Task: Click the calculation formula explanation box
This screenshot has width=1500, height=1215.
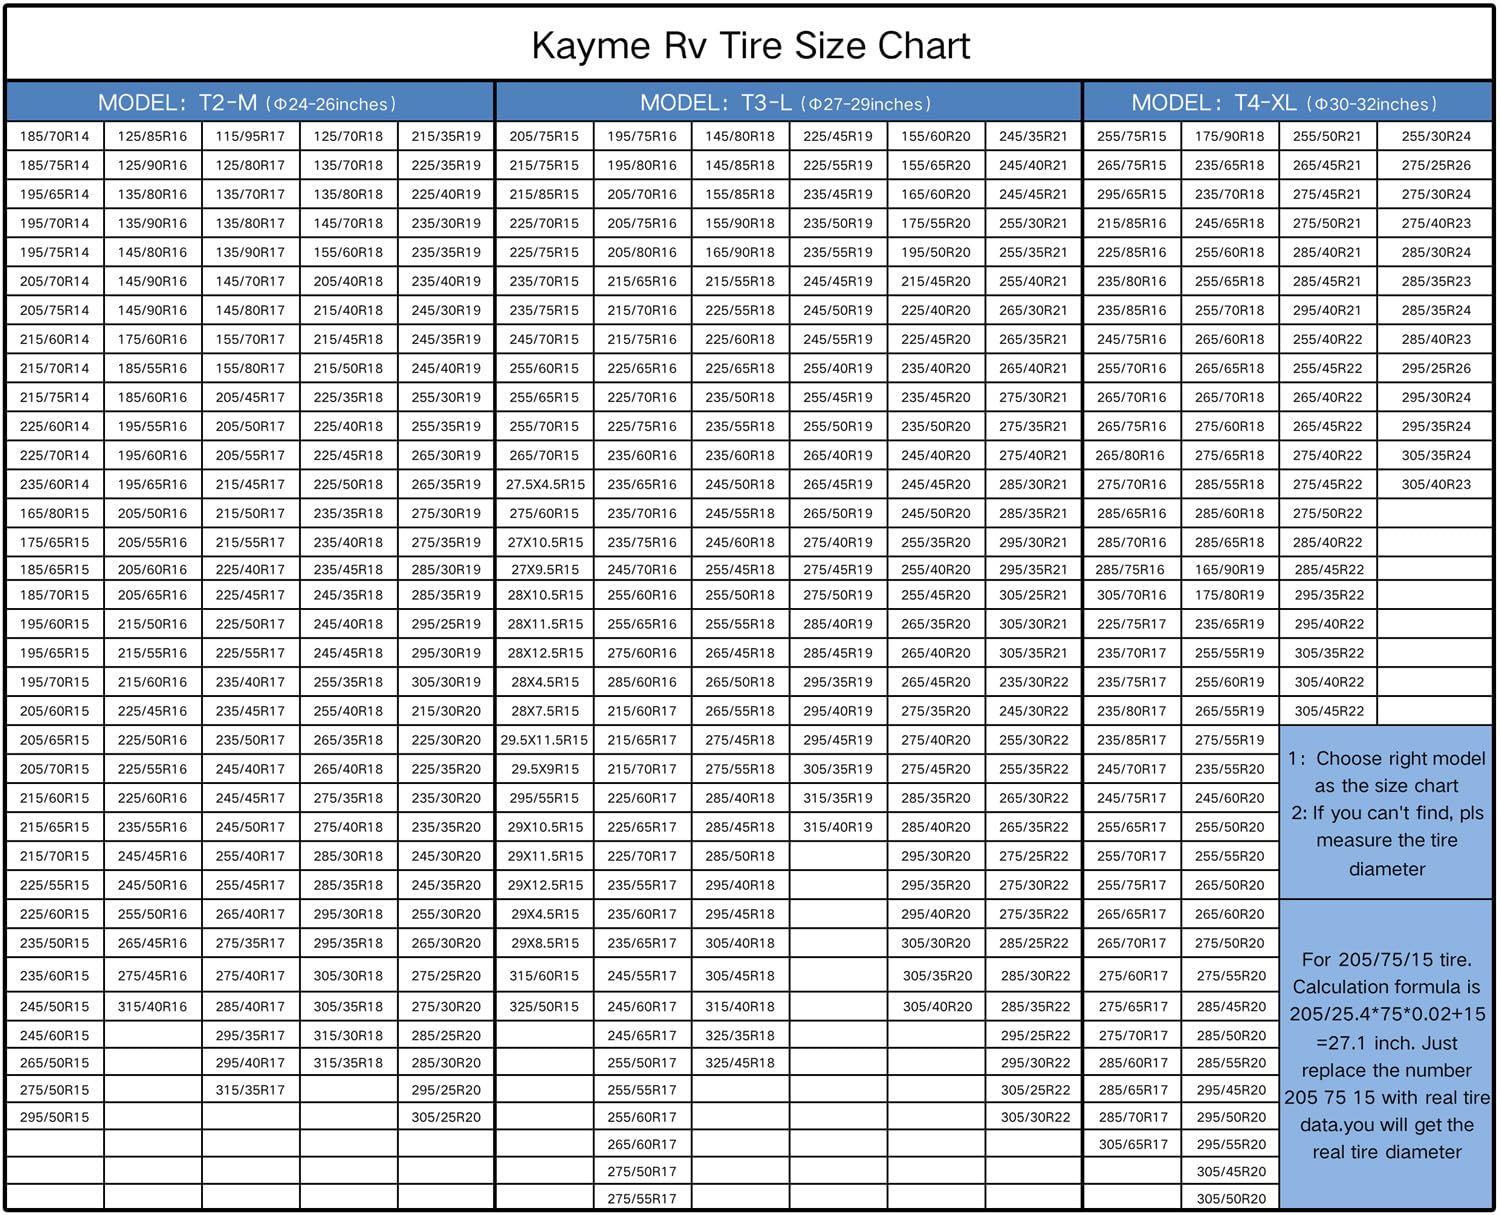Action: click(x=1386, y=1055)
